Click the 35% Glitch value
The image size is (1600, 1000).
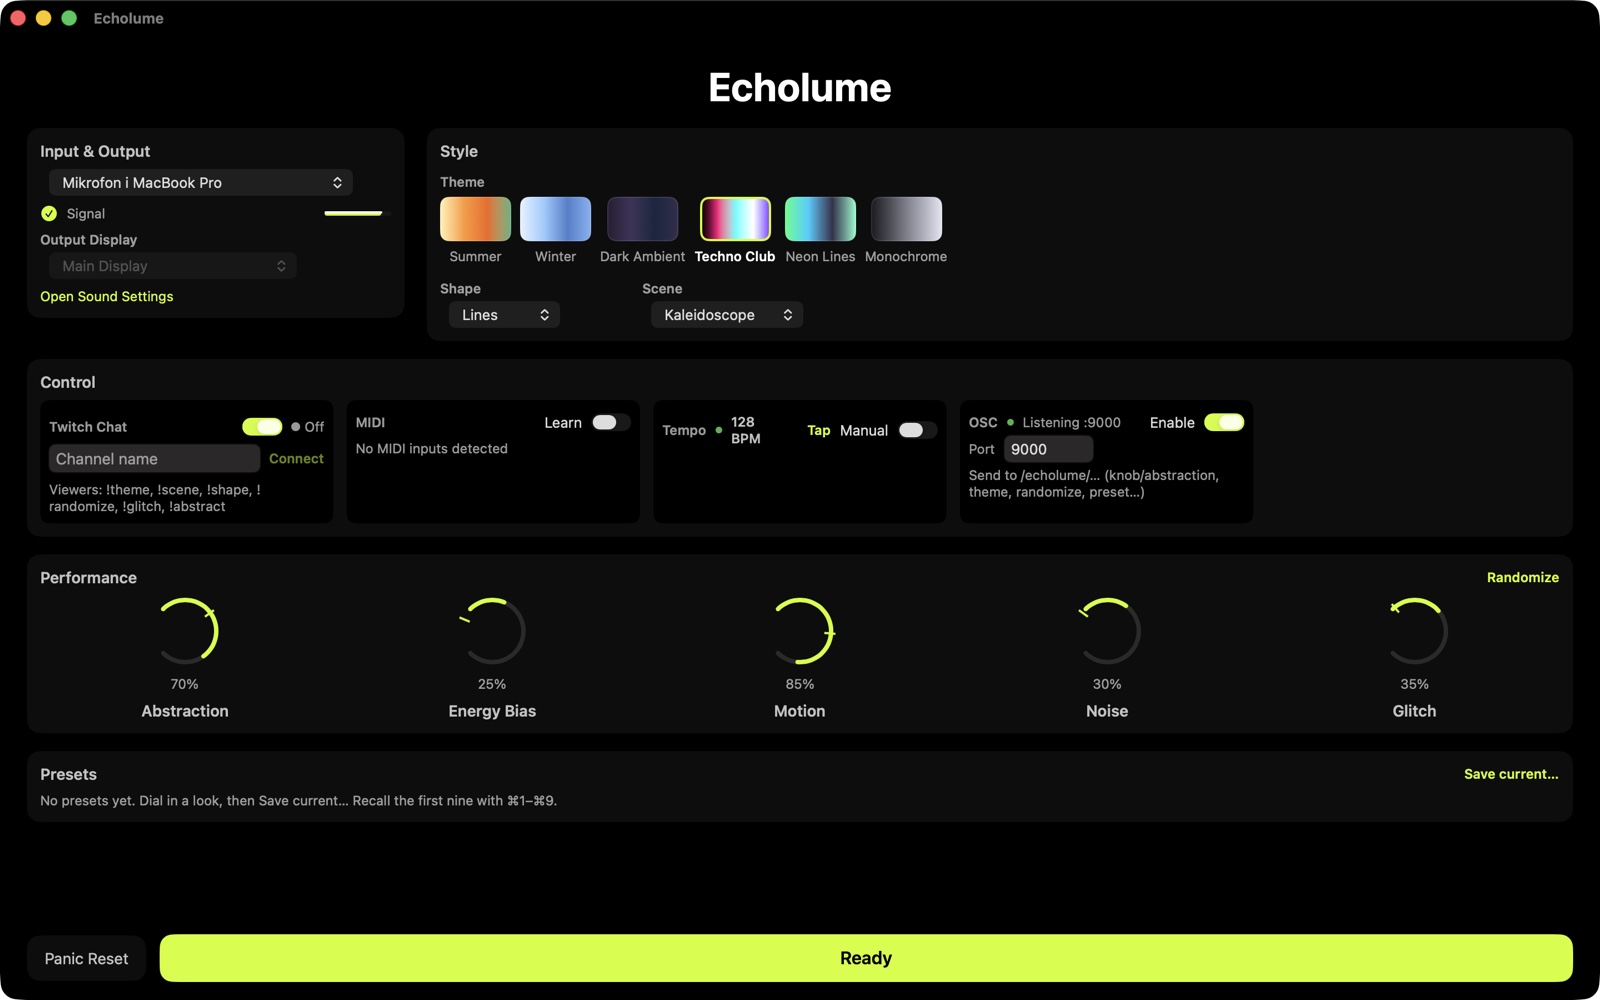(1414, 685)
